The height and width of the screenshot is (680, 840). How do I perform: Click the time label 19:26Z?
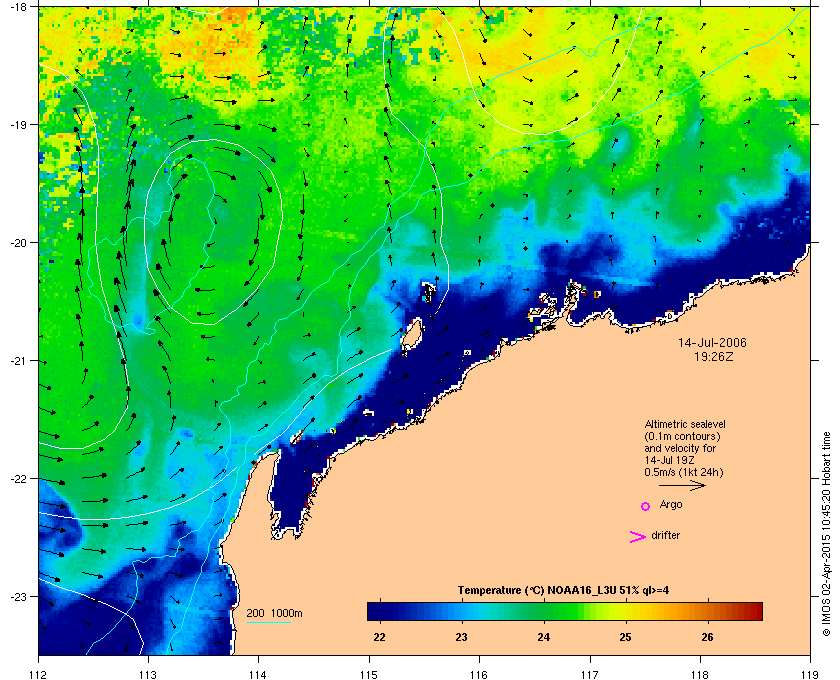[714, 356]
